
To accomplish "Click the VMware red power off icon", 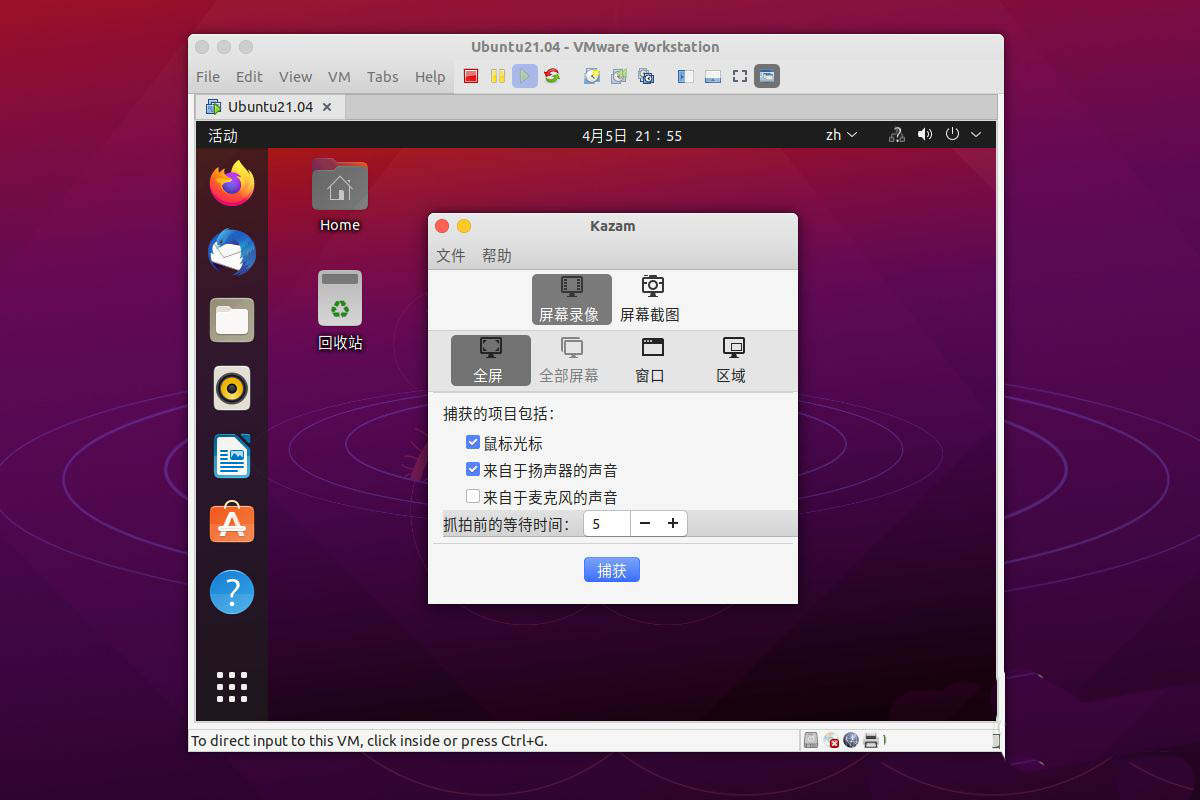I will point(471,76).
